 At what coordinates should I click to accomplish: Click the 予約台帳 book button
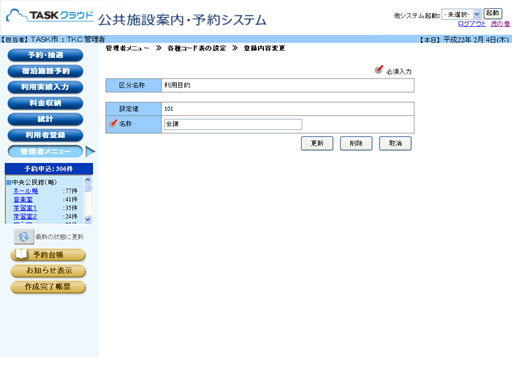[x=48, y=255]
